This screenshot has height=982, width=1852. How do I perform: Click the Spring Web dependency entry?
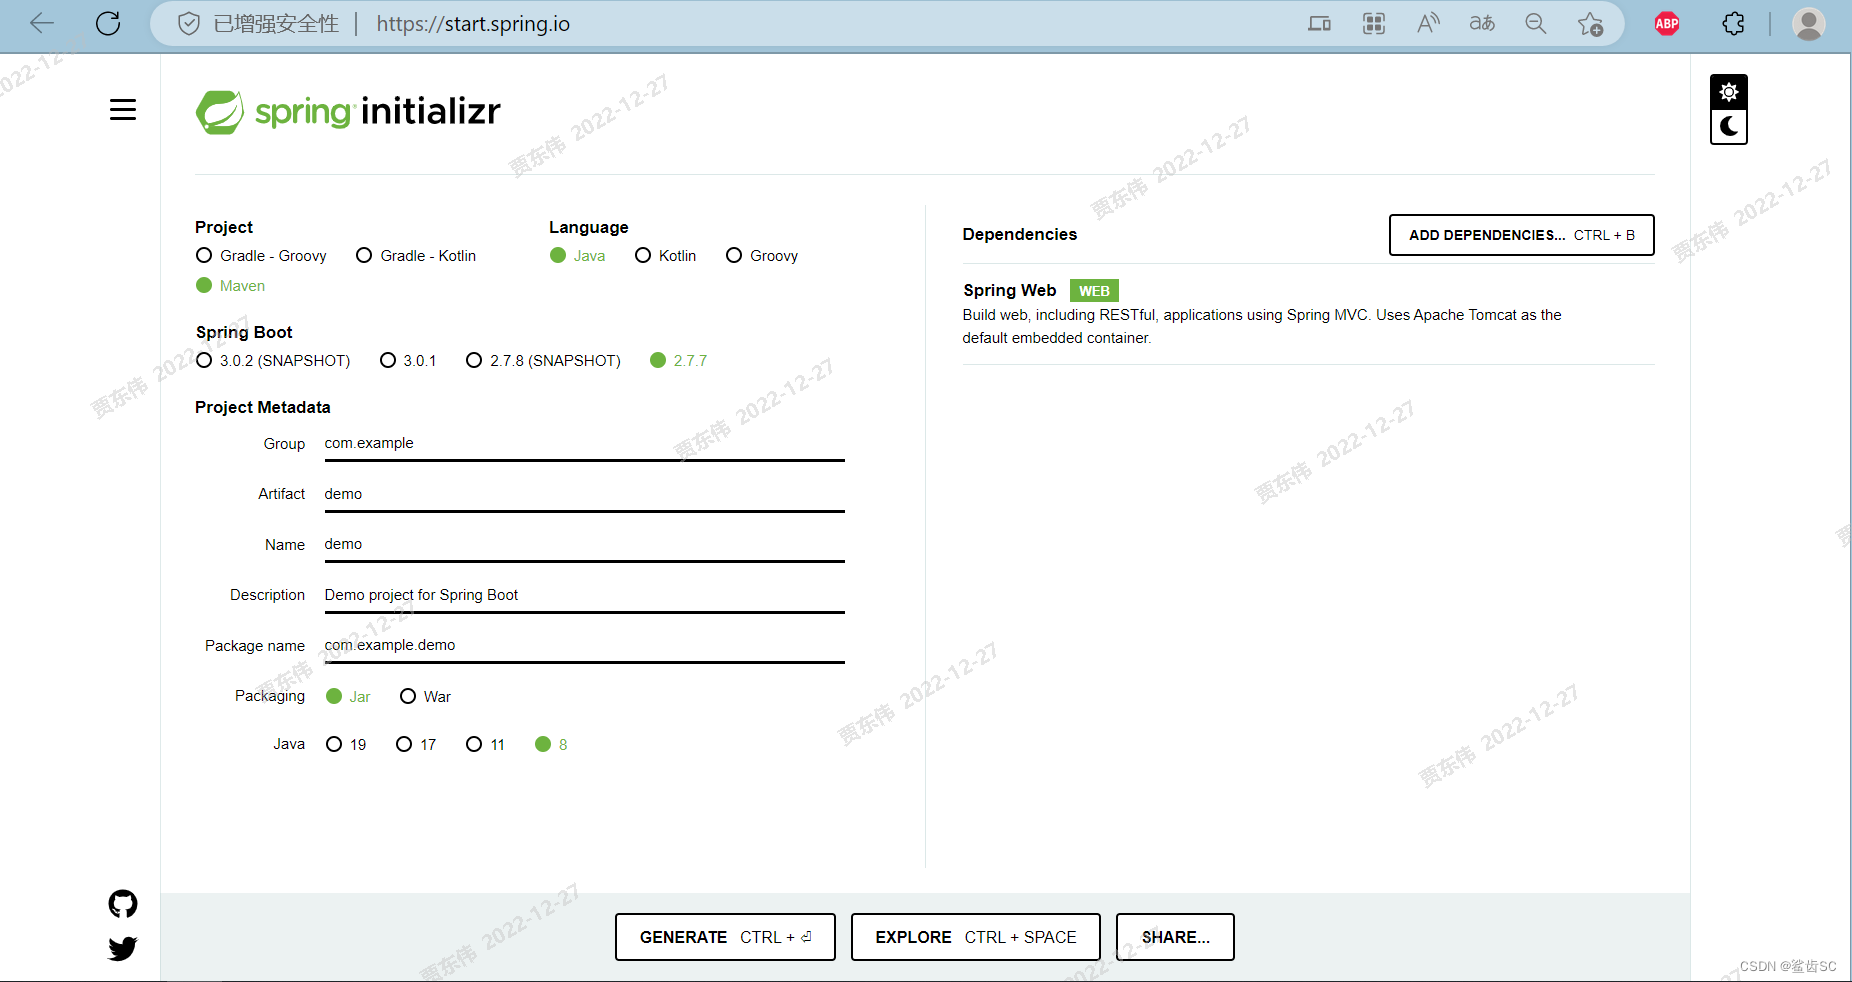1308,314
